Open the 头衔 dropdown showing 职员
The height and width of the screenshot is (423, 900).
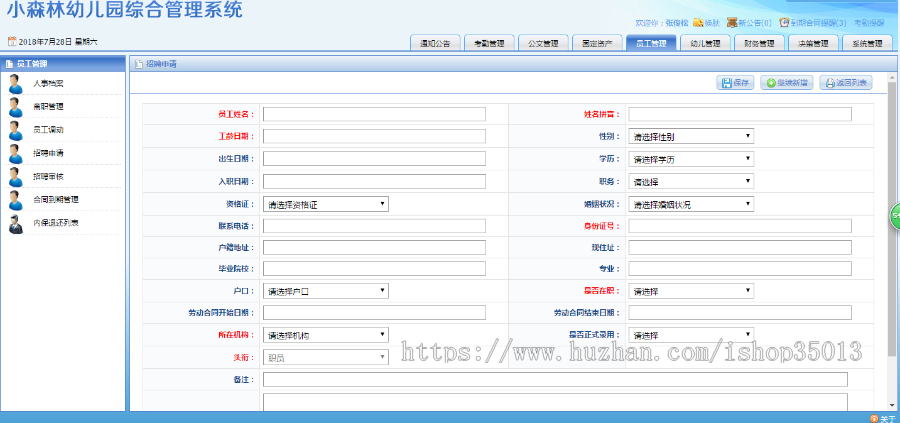click(x=325, y=358)
